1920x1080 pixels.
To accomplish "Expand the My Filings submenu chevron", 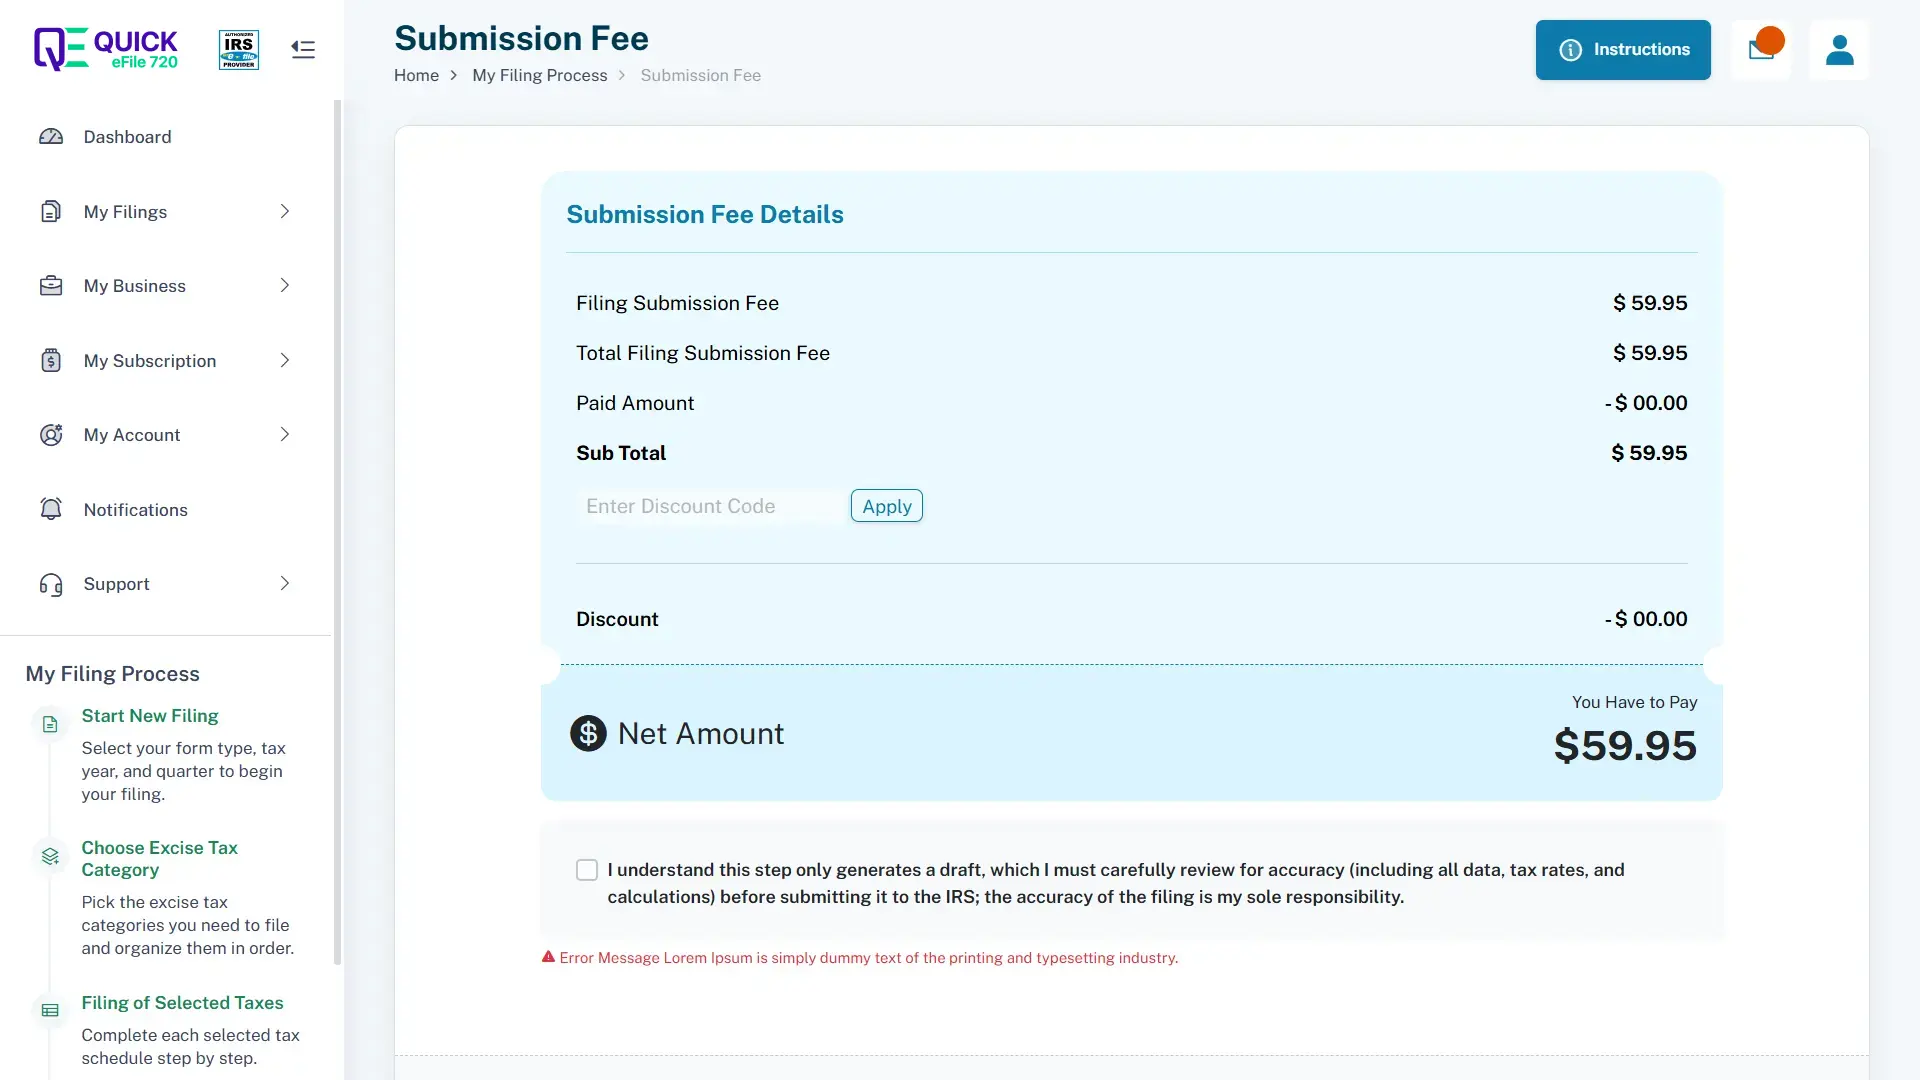I will tap(285, 212).
